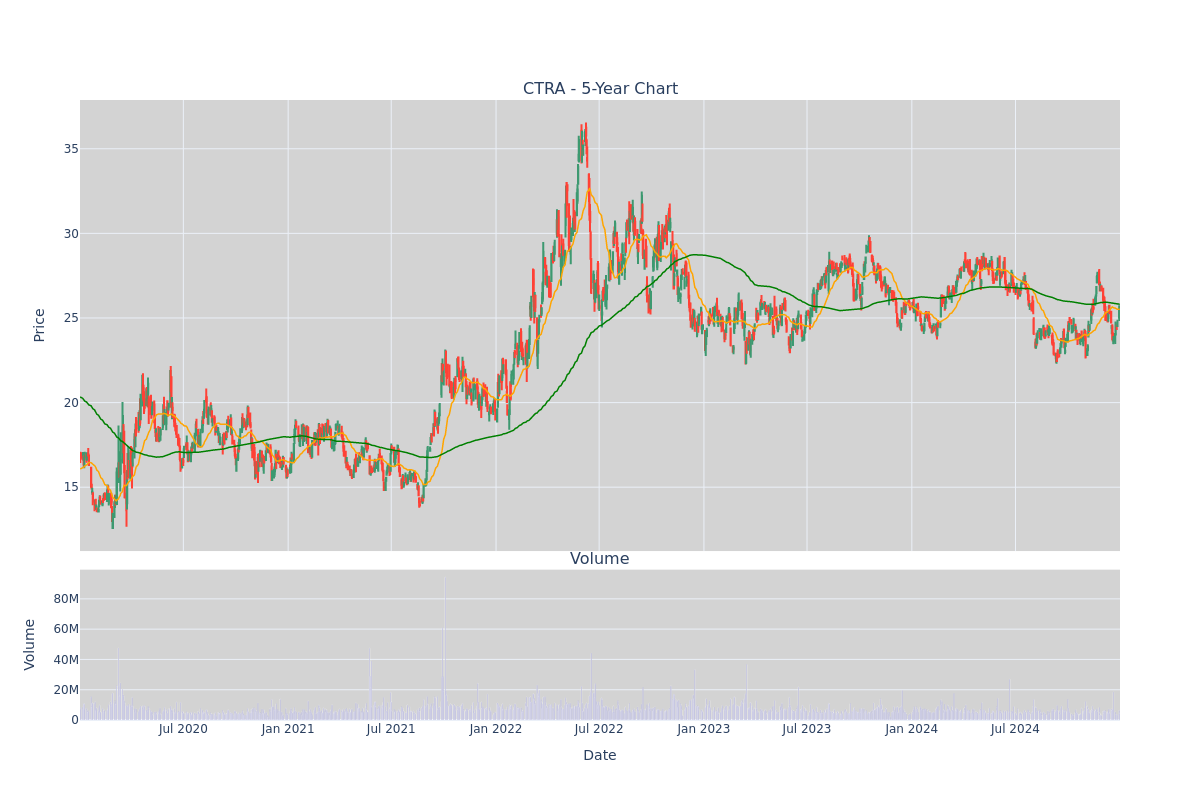The width and height of the screenshot is (1200, 800).
Task: Click the tallest volume spike bar
Action: coord(444,648)
